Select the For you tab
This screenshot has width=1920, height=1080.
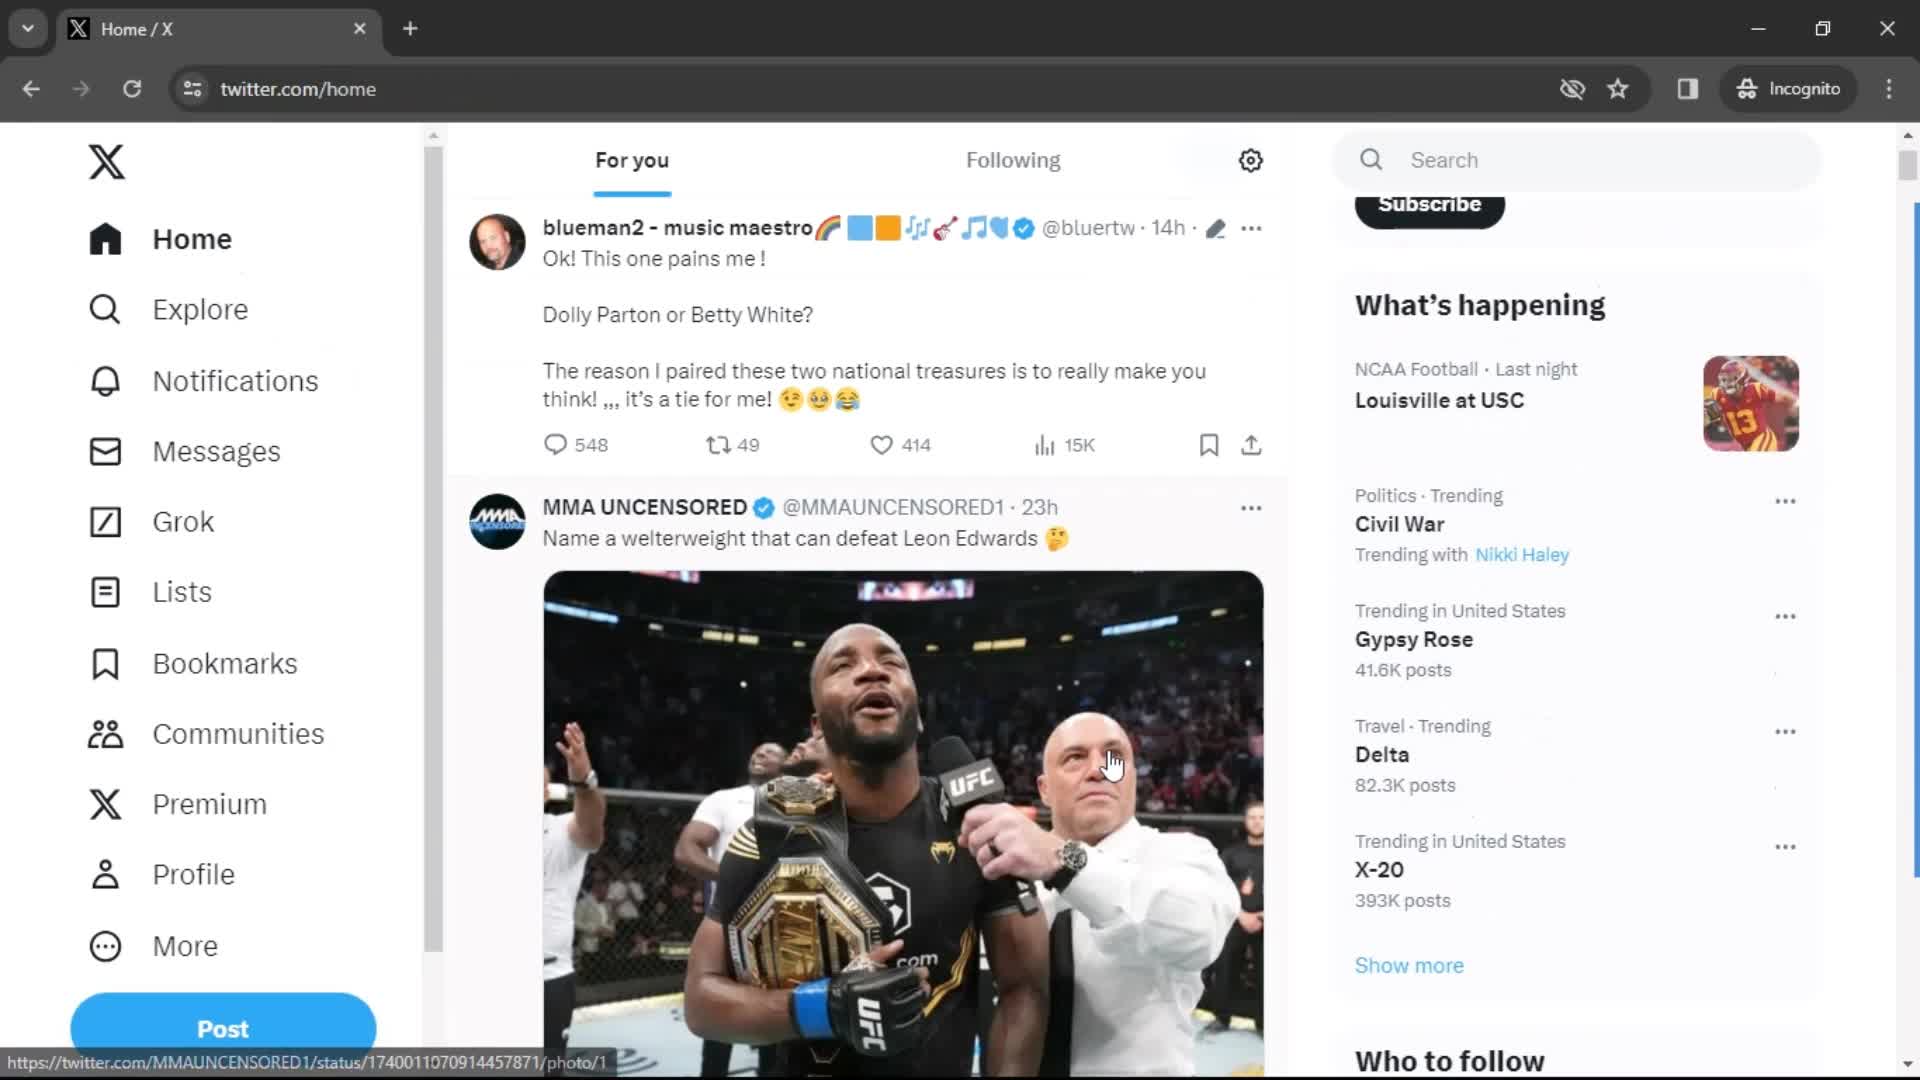[x=632, y=160]
